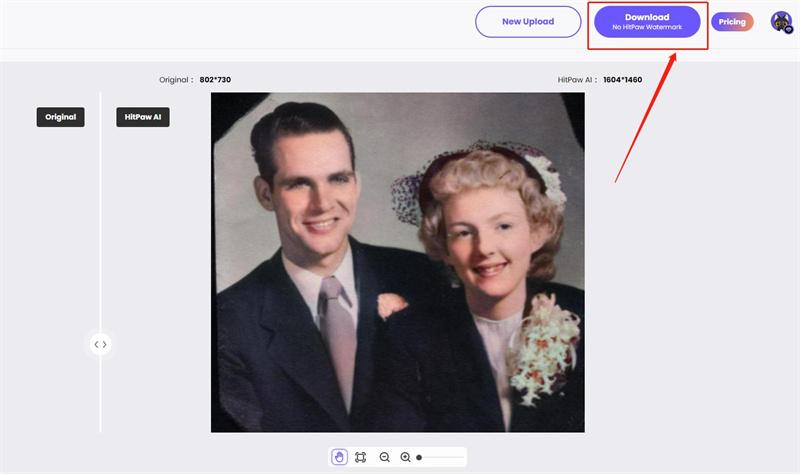800x474 pixels.
Task: Click the zoom slider knob
Action: (x=419, y=457)
